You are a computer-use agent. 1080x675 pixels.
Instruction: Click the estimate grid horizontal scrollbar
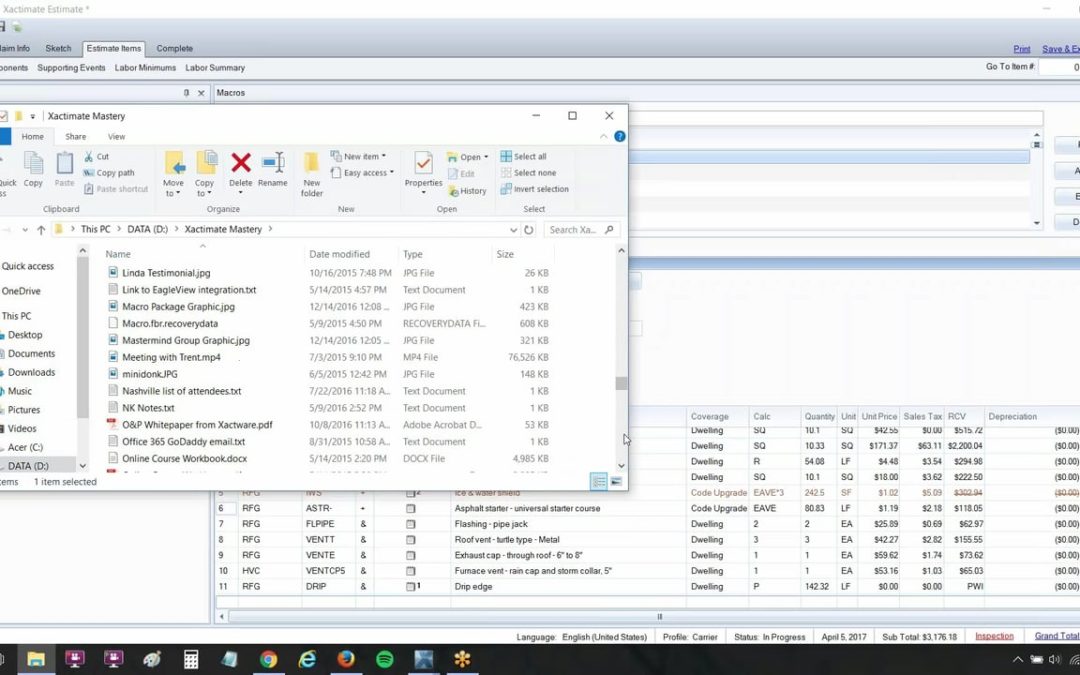(x=659, y=616)
